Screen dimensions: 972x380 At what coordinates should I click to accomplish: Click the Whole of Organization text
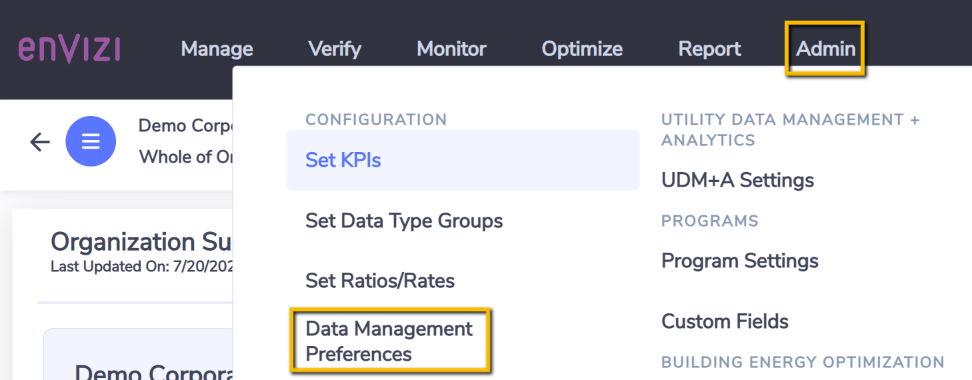click(185, 157)
